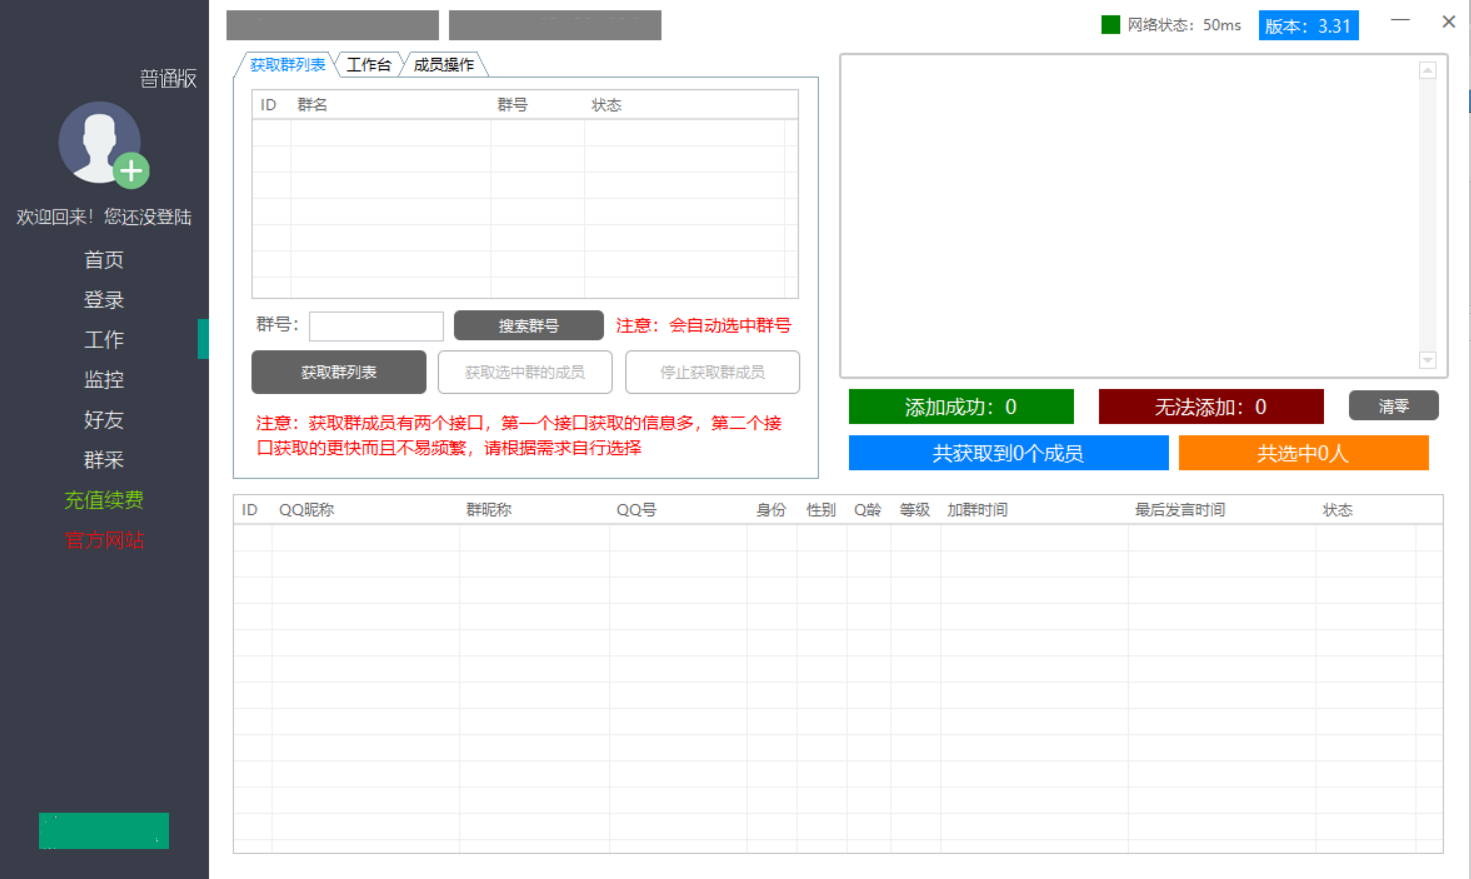Screen dimensions: 1471x879
Task: Click the user avatar with plus badge
Action: (x=102, y=144)
